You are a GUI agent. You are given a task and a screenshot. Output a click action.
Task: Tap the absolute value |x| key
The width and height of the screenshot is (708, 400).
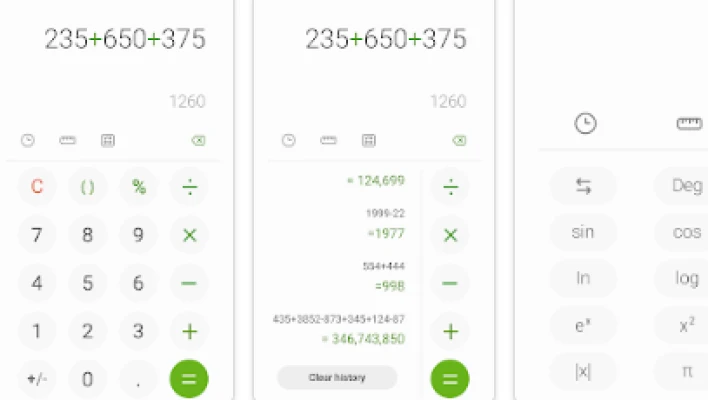583,372
